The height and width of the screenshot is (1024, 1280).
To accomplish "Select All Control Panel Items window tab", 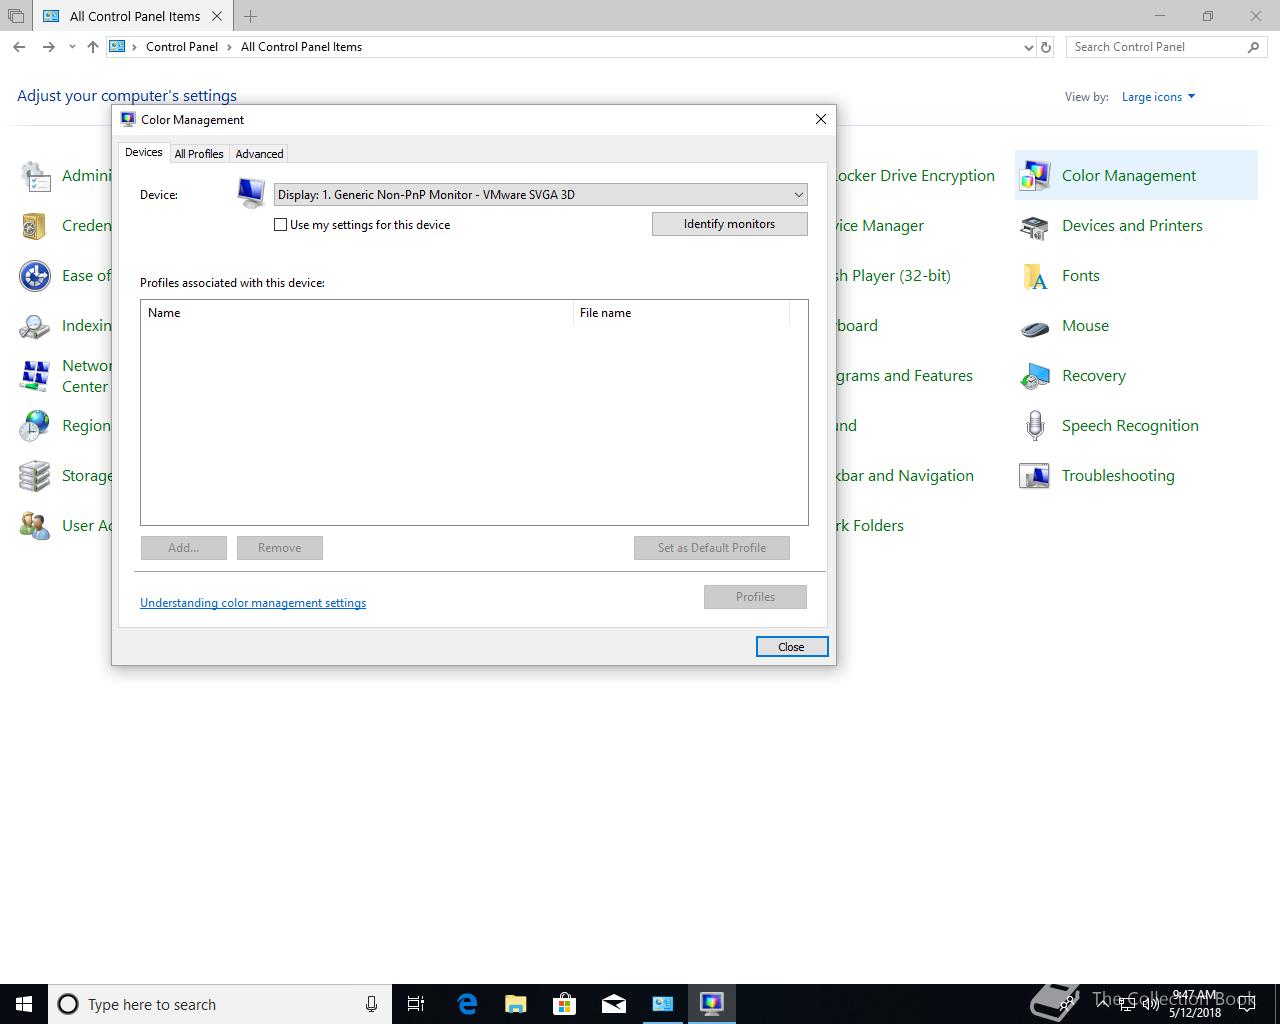I will point(135,16).
